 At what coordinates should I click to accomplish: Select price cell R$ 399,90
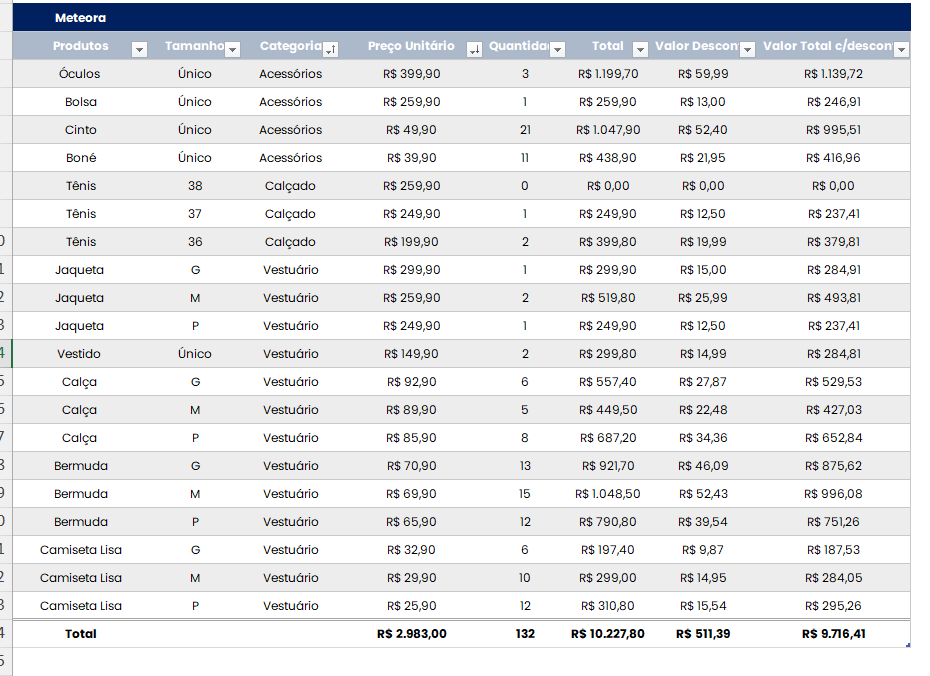[x=411, y=74]
